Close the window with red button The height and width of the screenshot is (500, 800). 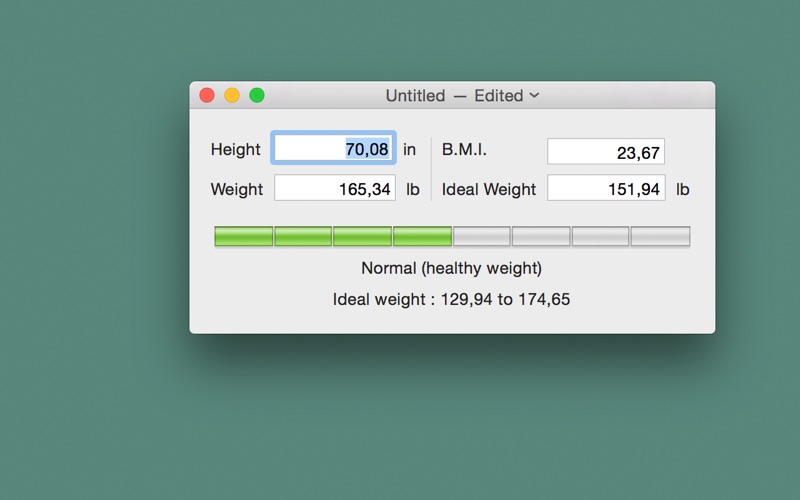207,95
